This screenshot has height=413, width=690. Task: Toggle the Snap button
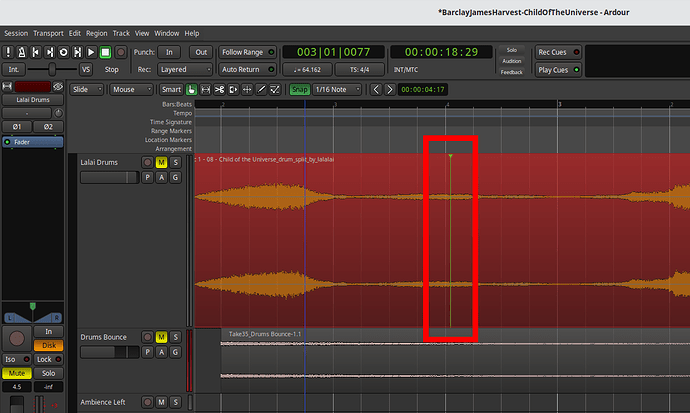pos(299,89)
